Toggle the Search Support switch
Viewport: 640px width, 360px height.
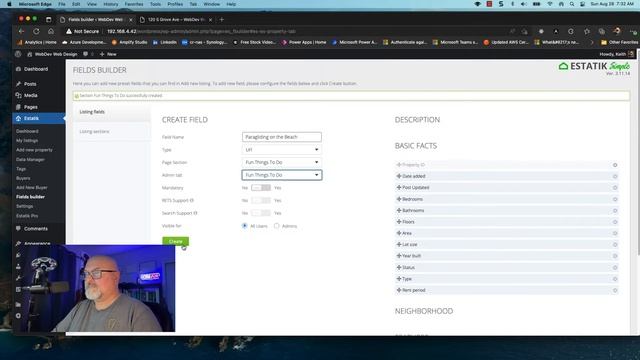pos(261,213)
